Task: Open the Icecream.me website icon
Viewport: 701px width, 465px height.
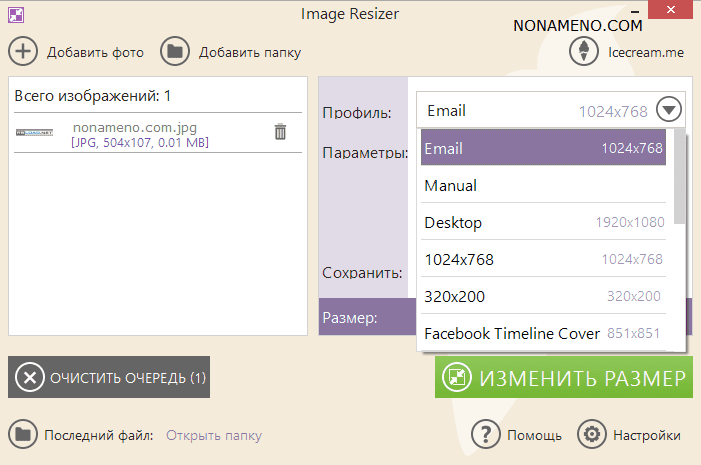Action: tap(584, 51)
